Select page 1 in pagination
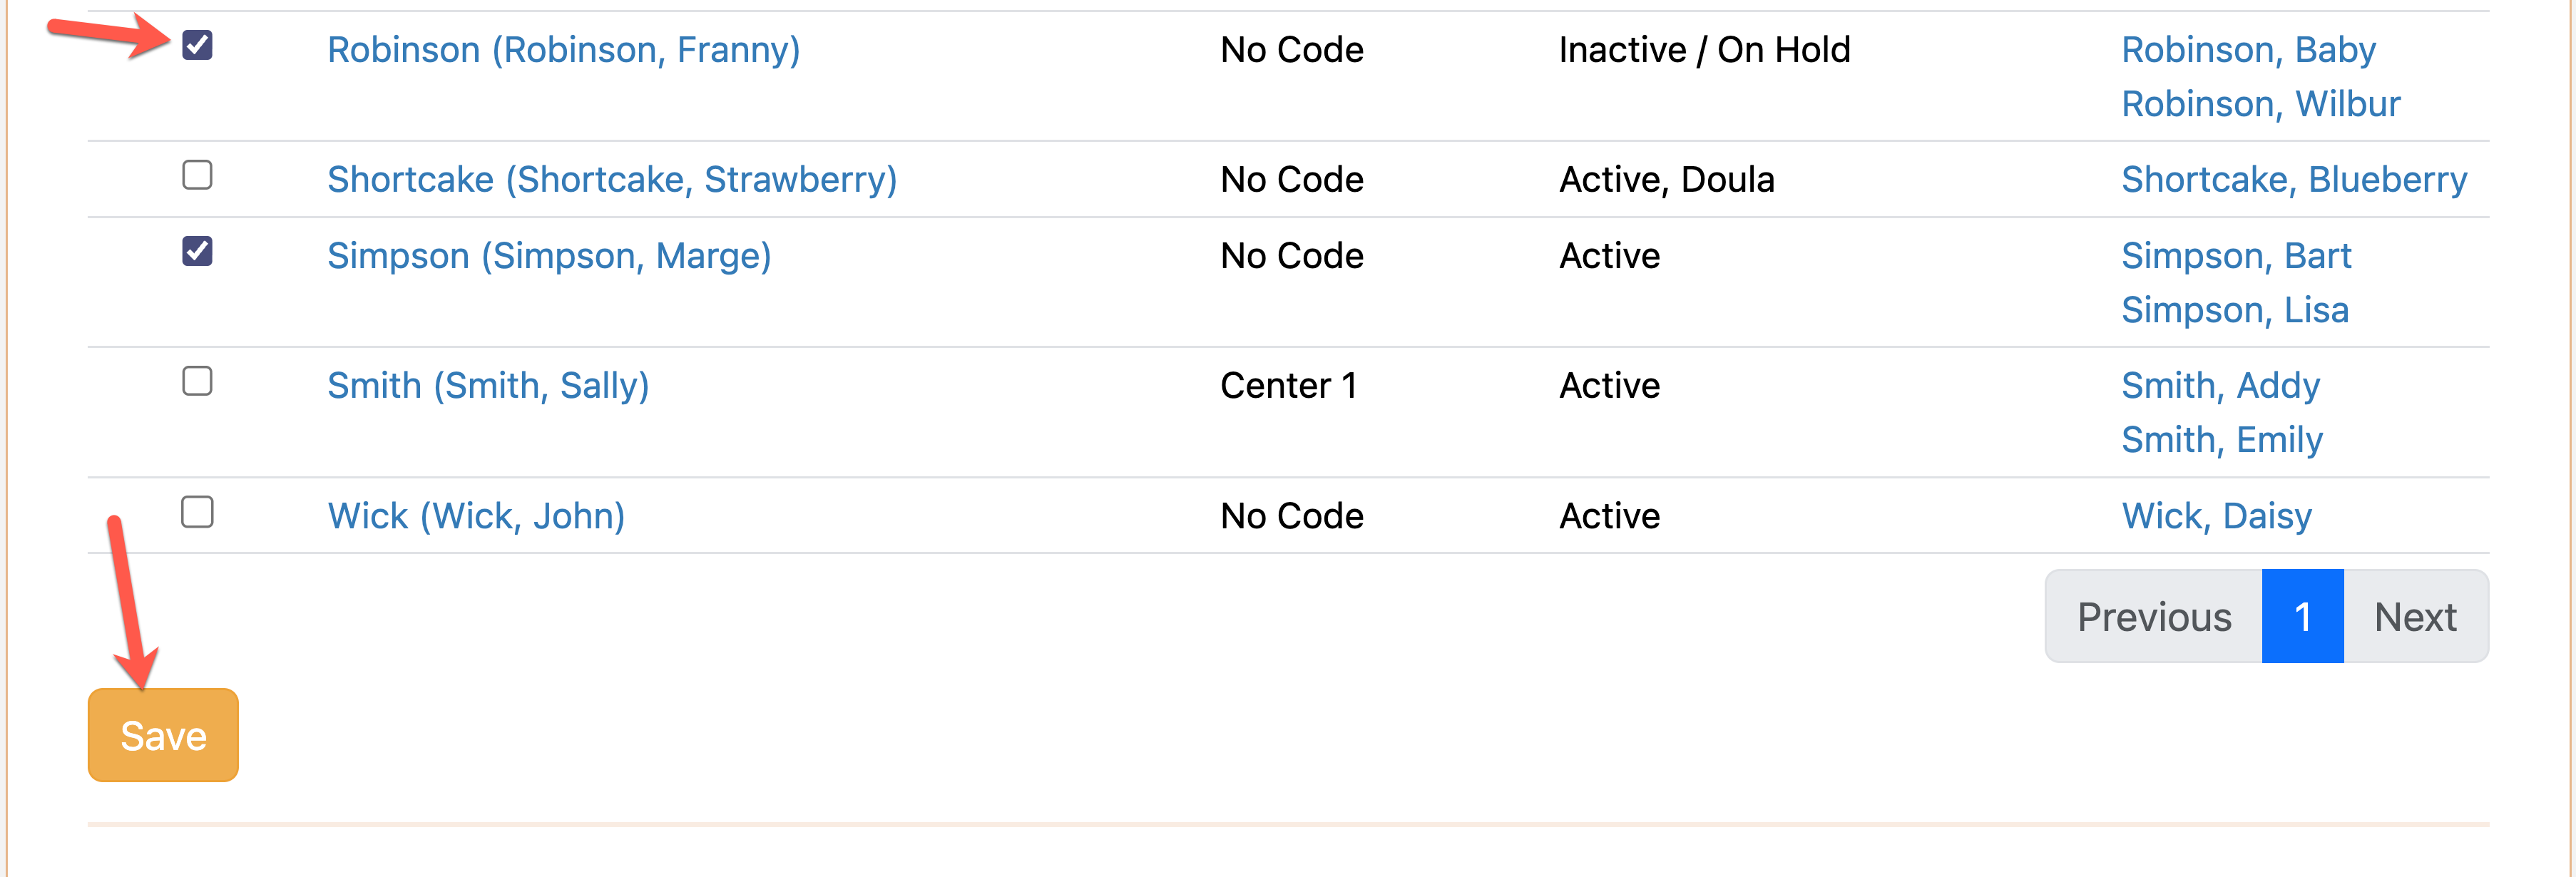2576x877 pixels. click(x=2302, y=617)
